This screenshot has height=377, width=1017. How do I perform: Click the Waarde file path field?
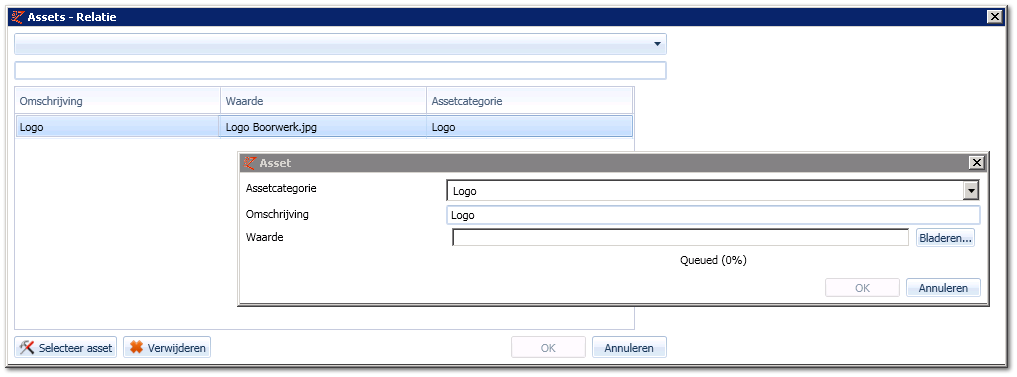[x=680, y=238]
